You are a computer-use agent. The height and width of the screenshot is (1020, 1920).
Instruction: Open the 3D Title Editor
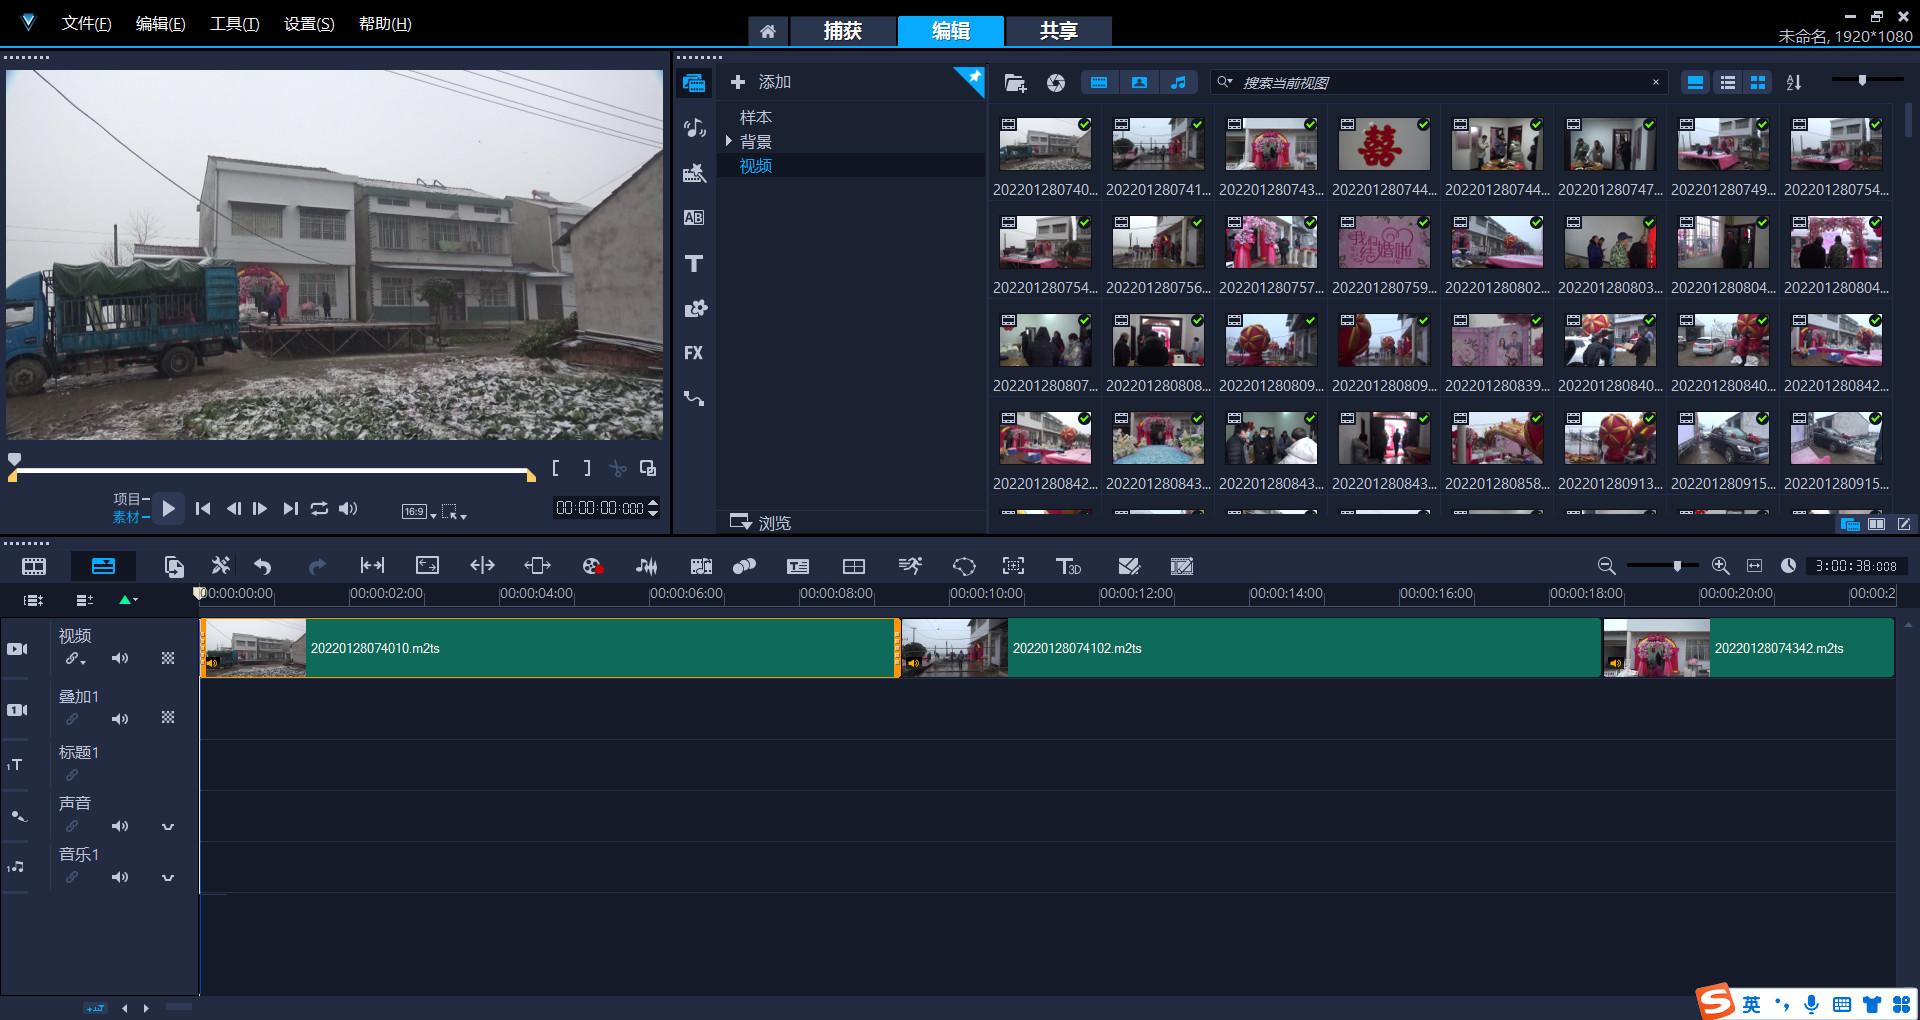click(1068, 567)
